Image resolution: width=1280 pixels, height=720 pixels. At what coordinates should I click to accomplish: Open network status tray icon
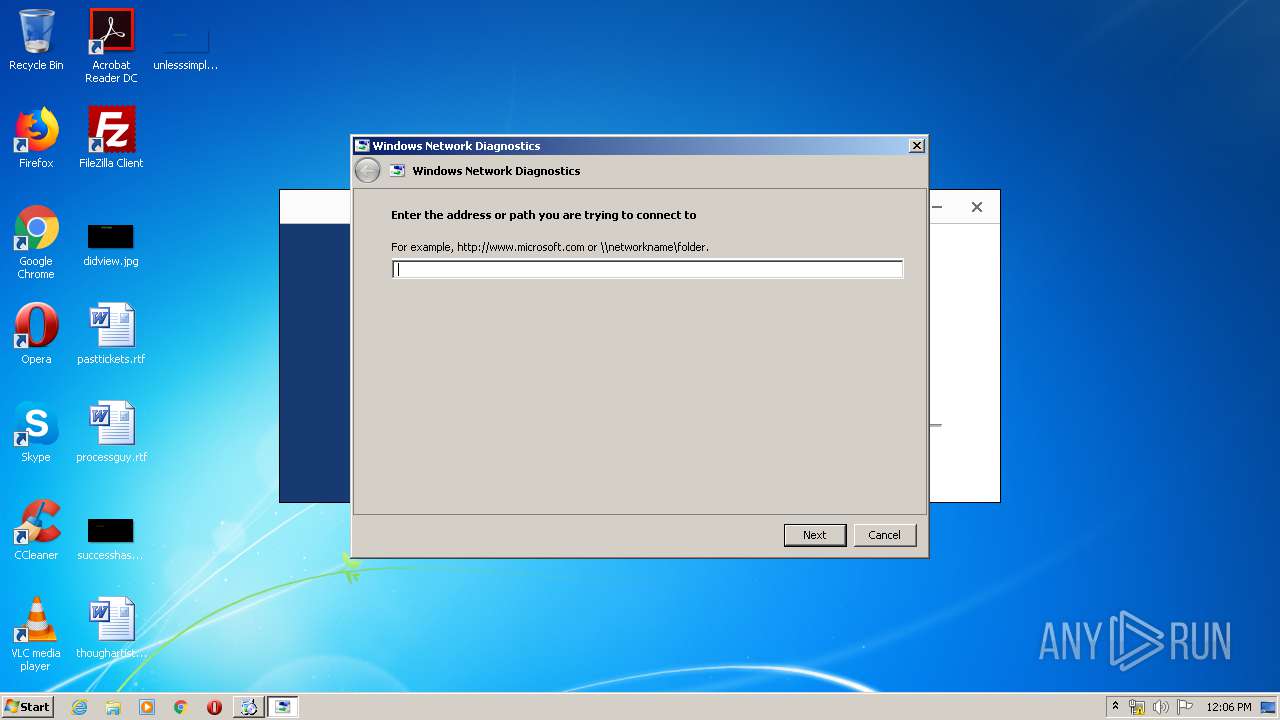tap(1137, 707)
